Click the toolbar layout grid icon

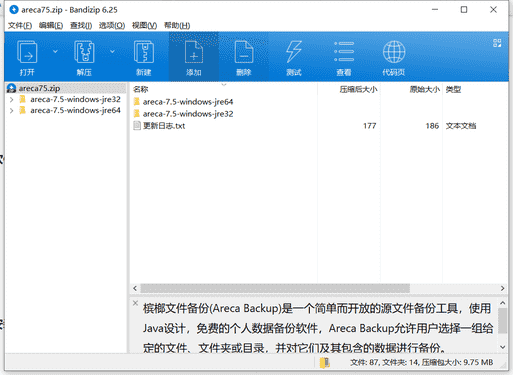pyautogui.click(x=497, y=43)
